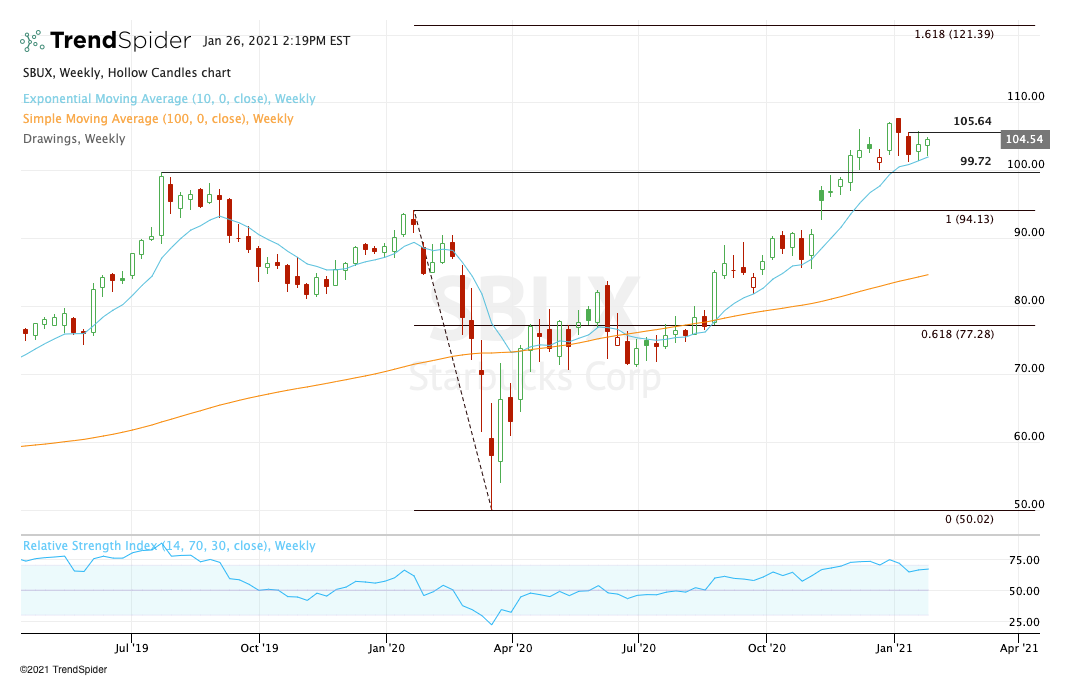Click the Fibonacci 0 (50.02) label
This screenshot has width=1070, height=679.
[970, 519]
